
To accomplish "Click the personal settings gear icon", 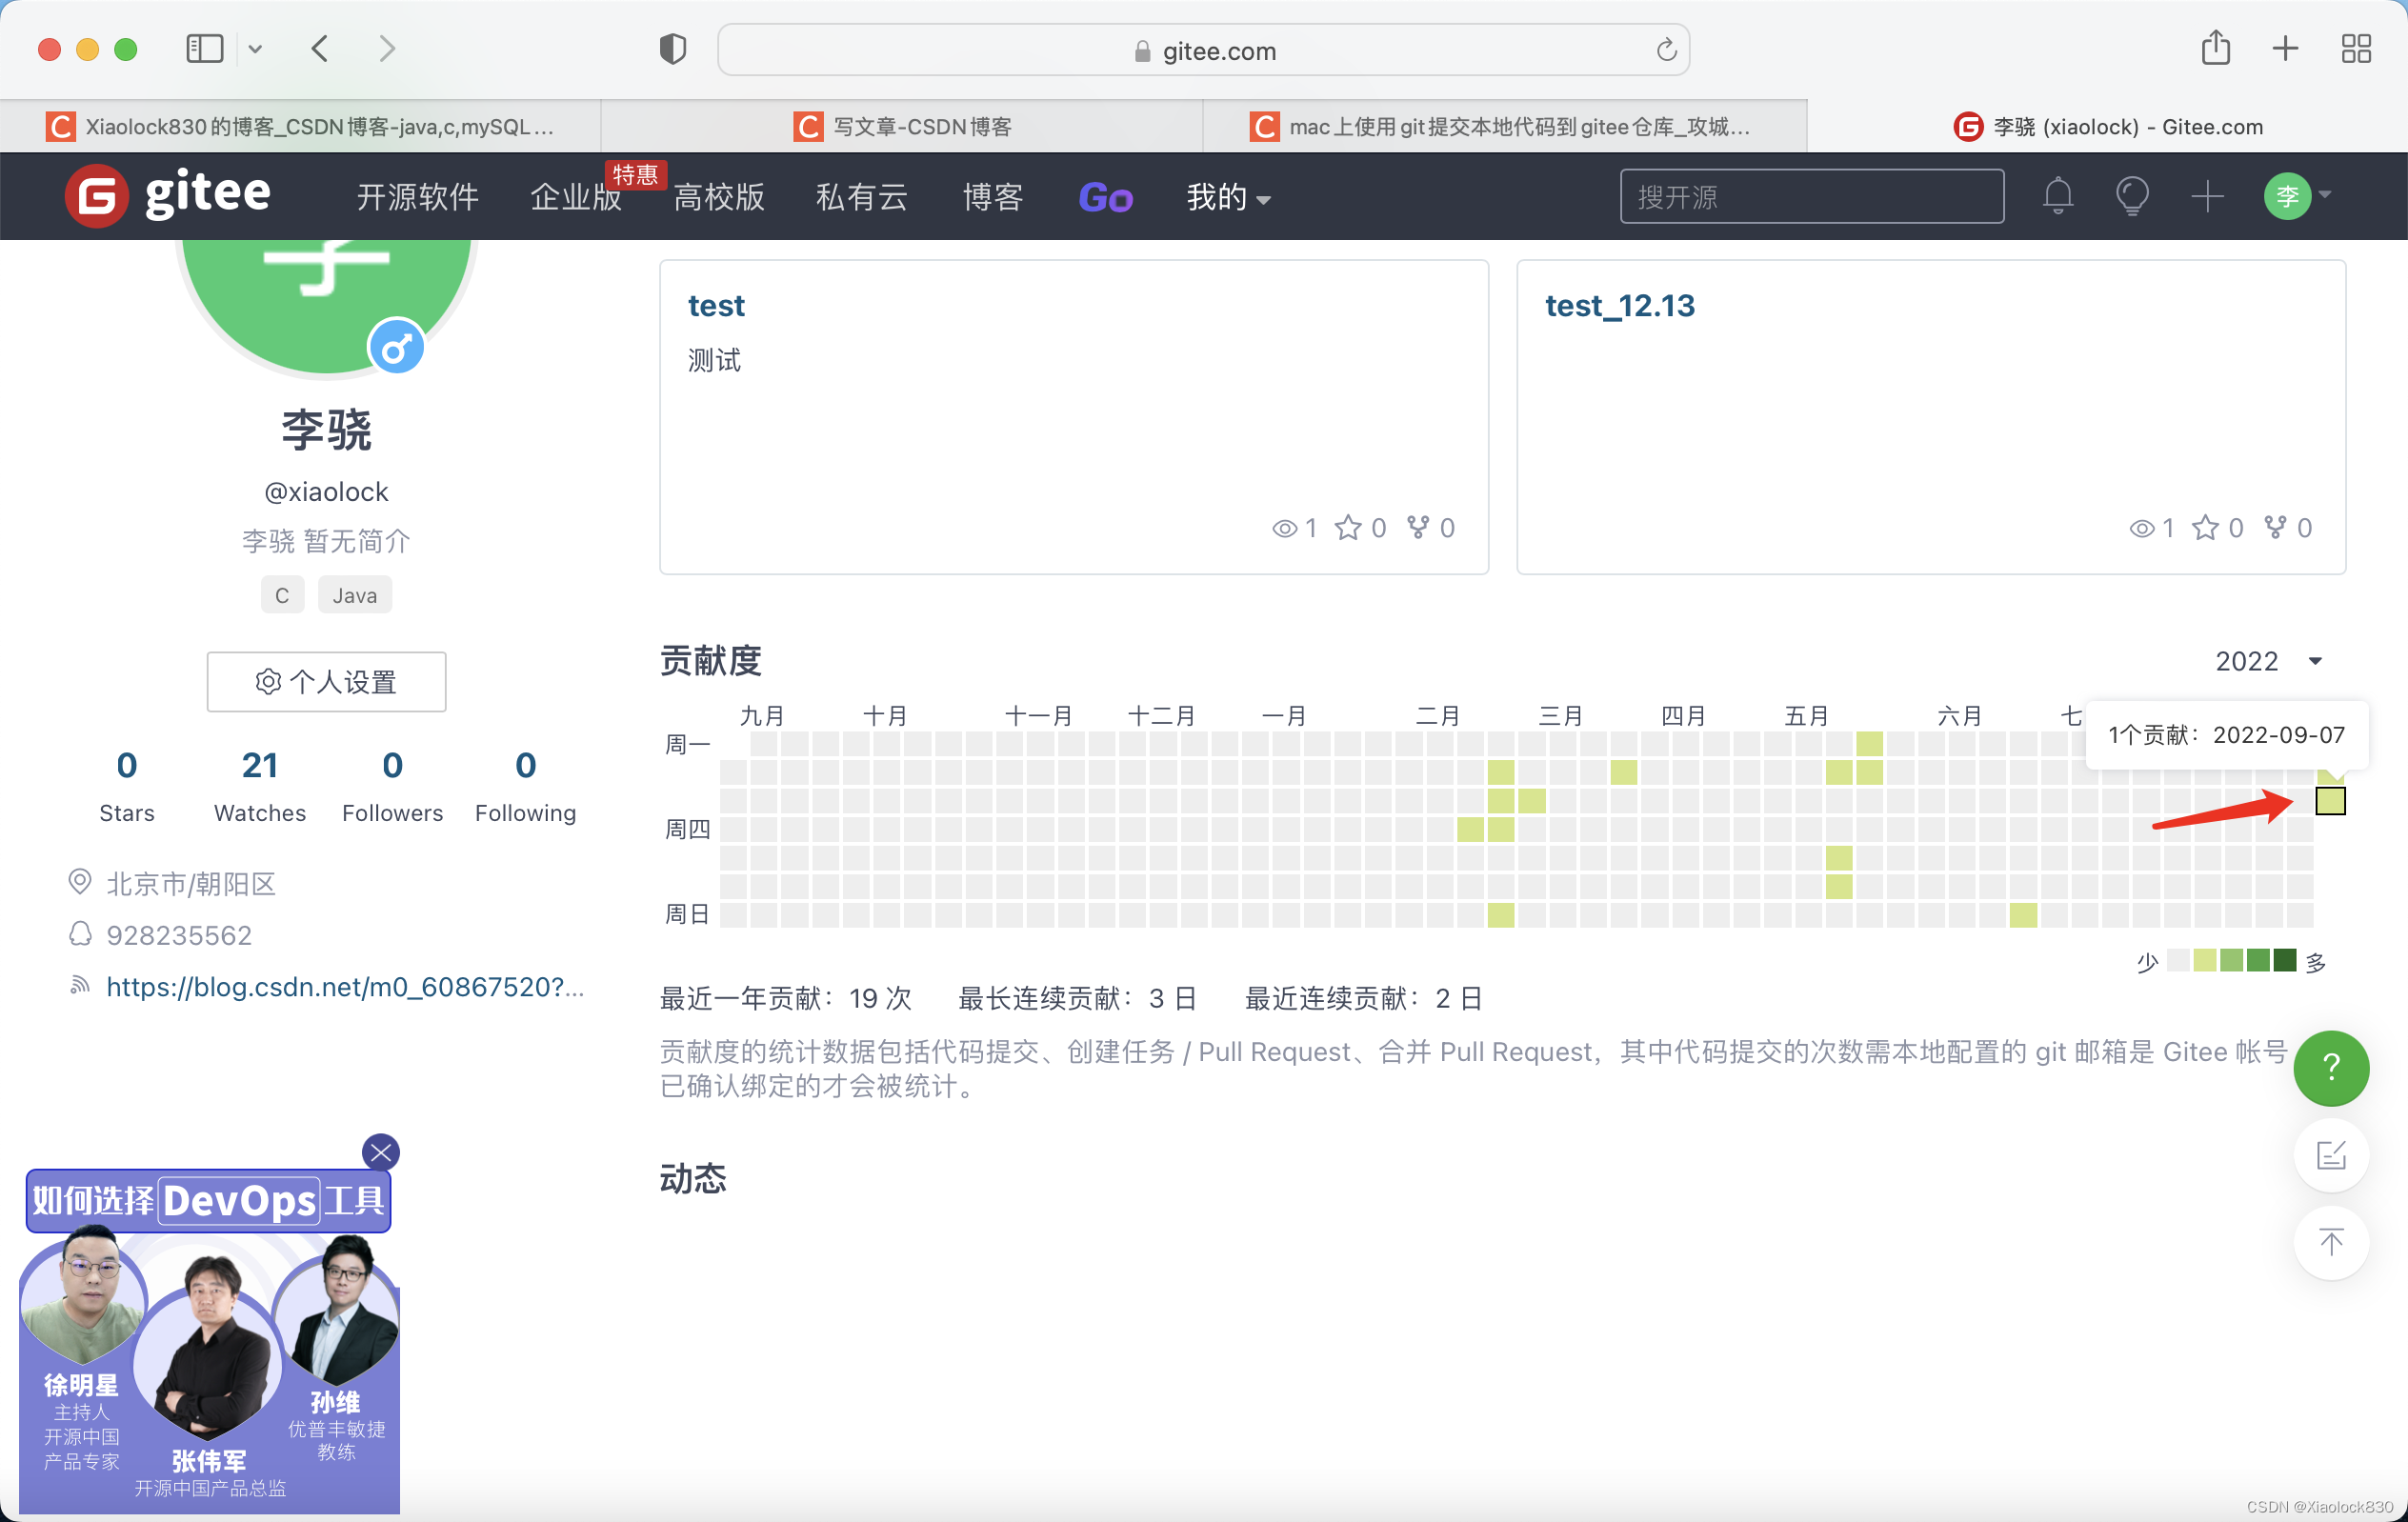I will click(x=267, y=682).
